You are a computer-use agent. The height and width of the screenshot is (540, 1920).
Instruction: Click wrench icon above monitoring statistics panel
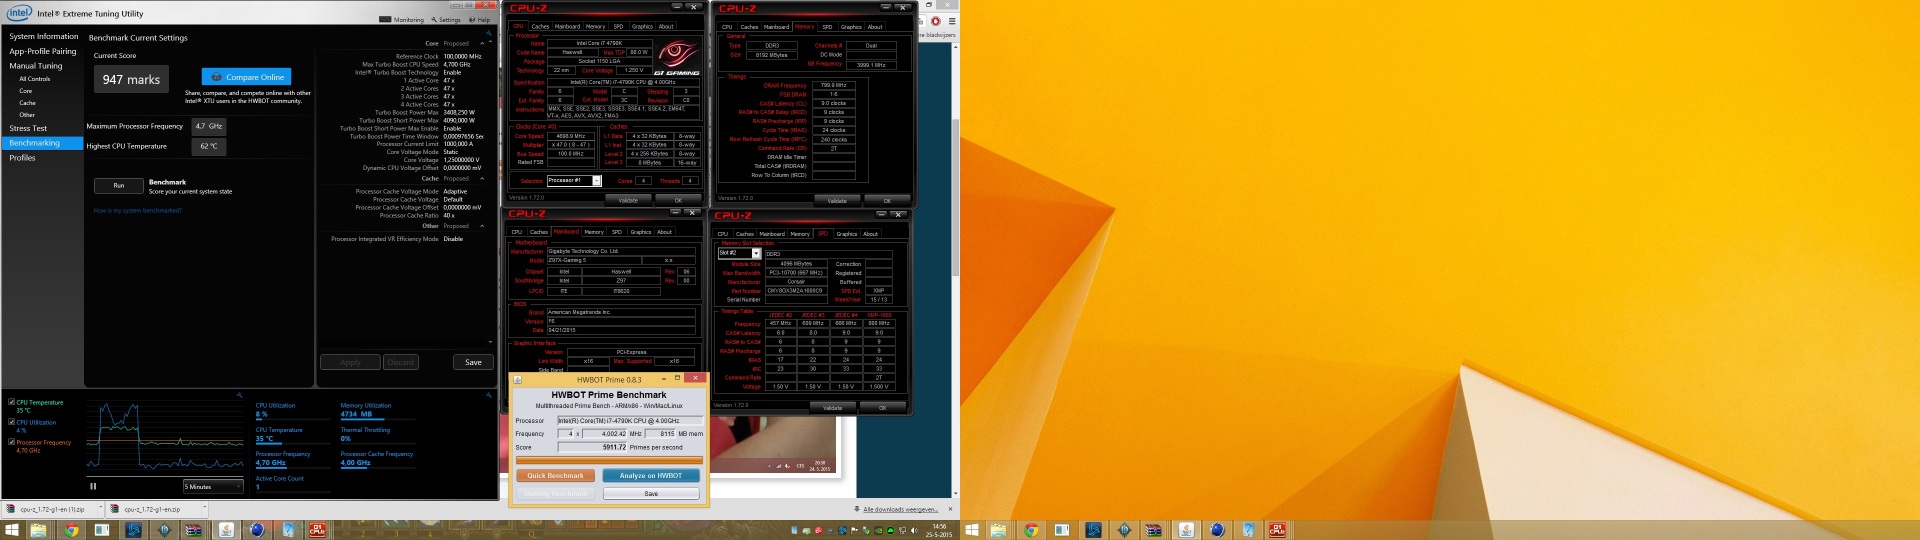[x=491, y=396]
